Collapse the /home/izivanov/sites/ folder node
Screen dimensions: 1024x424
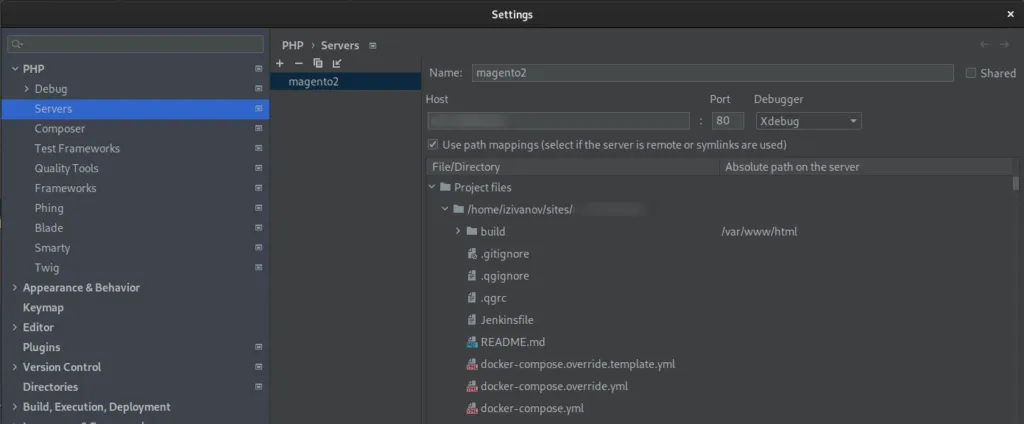[445, 209]
